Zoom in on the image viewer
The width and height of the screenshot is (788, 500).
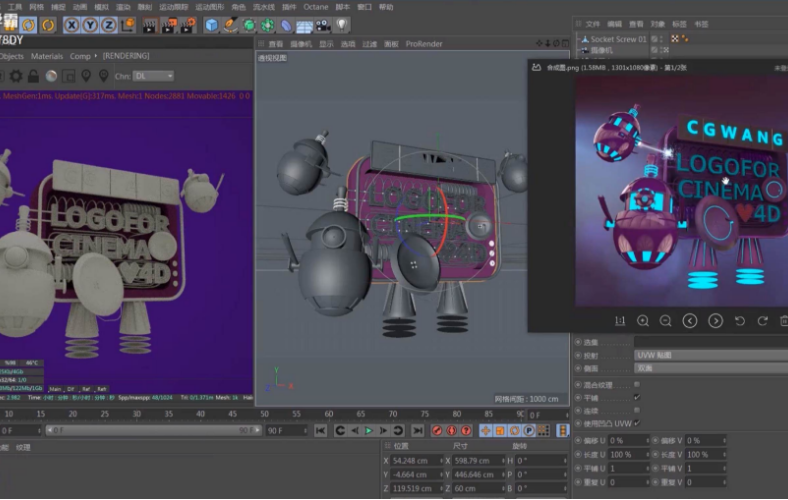point(642,321)
